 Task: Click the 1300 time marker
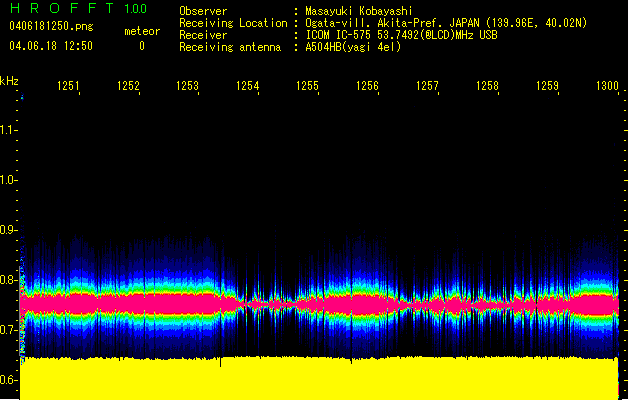tap(607, 87)
